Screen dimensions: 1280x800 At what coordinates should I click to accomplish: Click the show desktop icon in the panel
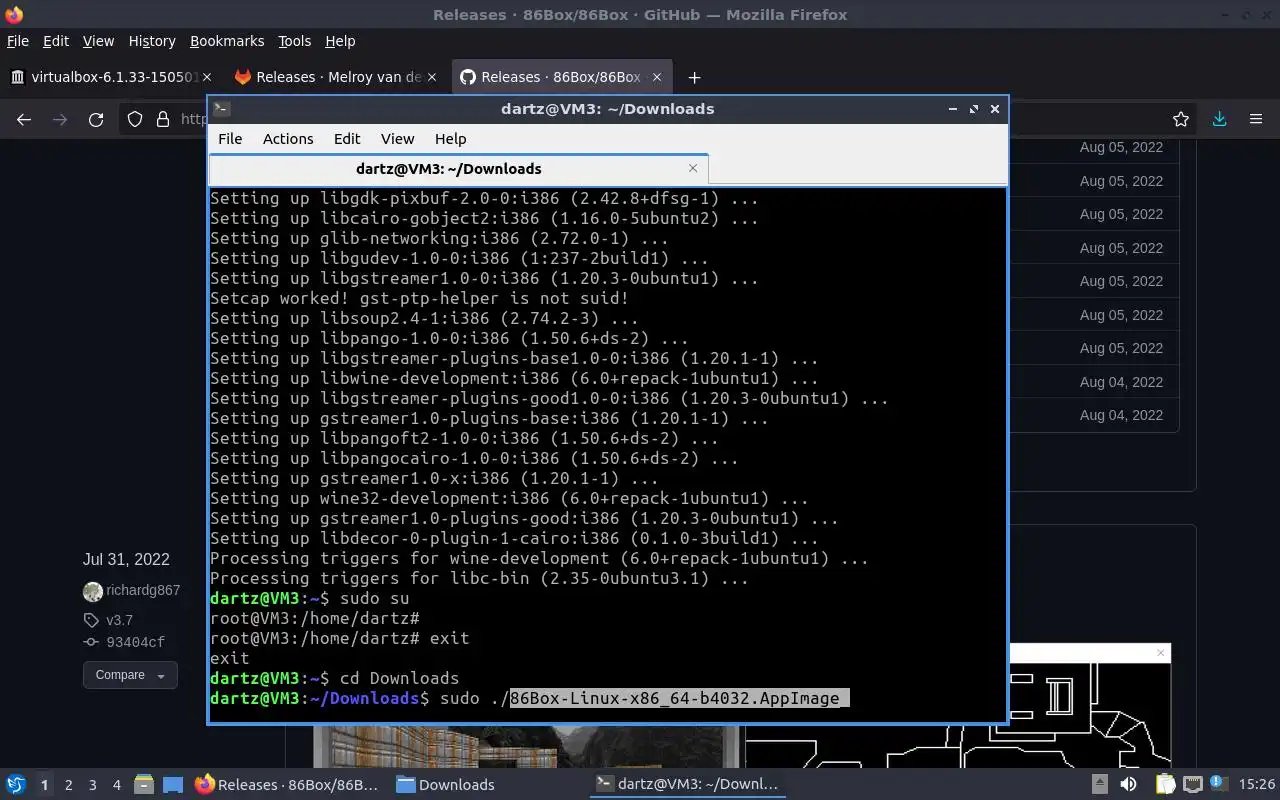172,784
